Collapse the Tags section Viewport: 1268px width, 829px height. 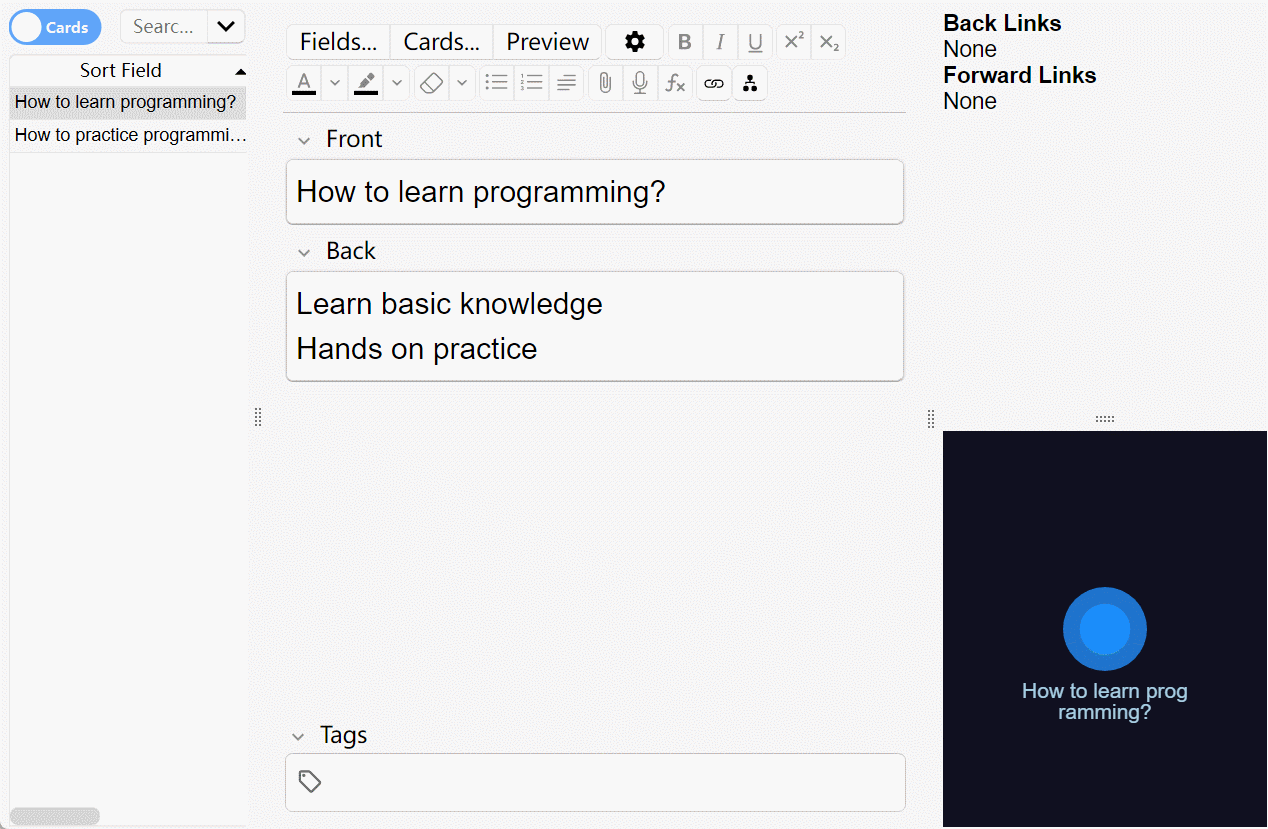point(298,736)
